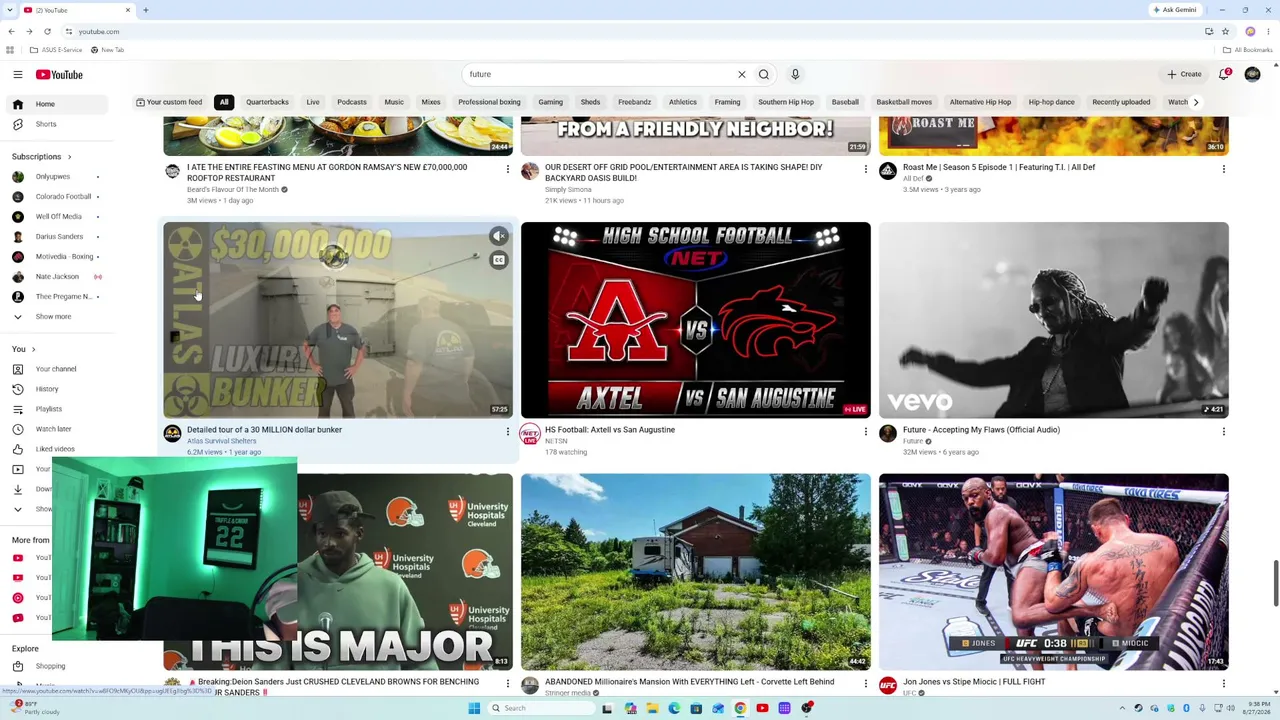Viewport: 1280px width, 720px height.
Task: Open options for Accepting My Flaws video
Action: pyautogui.click(x=1223, y=431)
